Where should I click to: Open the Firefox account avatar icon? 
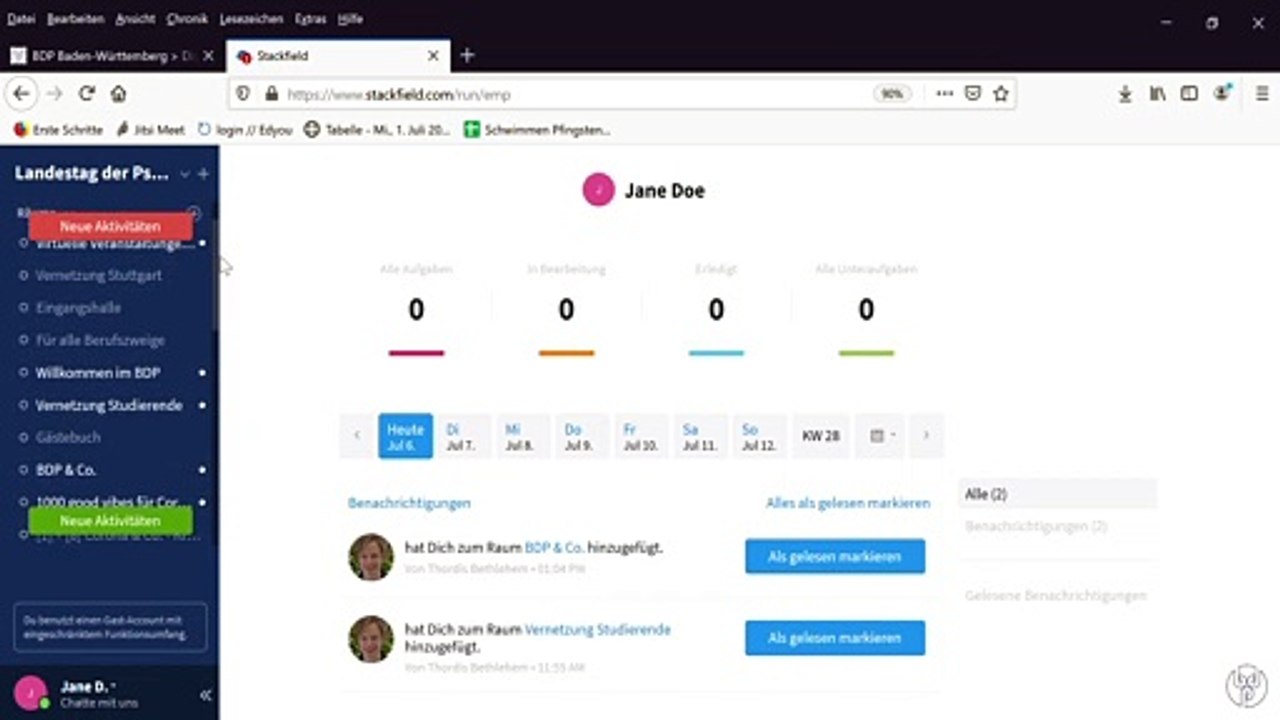click(x=1222, y=93)
